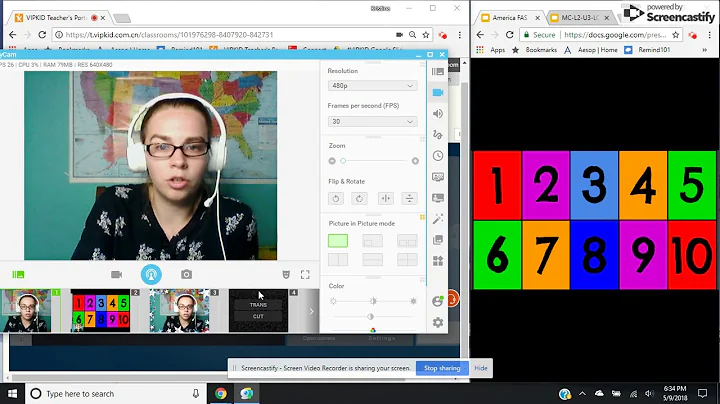Toggle the green presets strip icon
Image resolution: width=720 pixels, height=404 pixels.
click(18, 275)
